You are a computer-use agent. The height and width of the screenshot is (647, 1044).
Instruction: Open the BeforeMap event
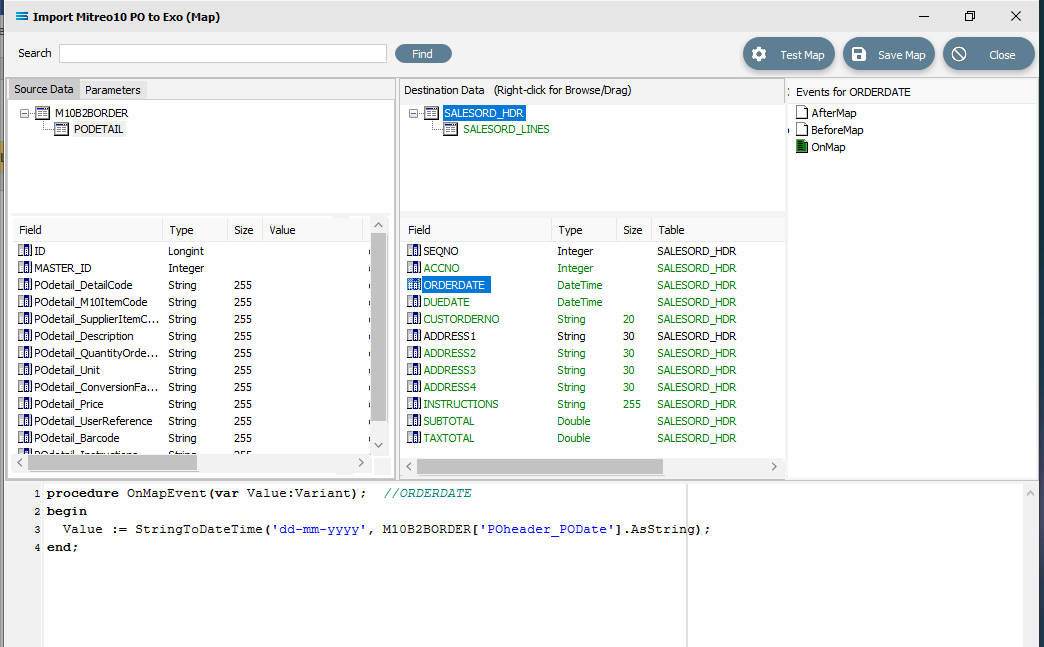(x=837, y=130)
